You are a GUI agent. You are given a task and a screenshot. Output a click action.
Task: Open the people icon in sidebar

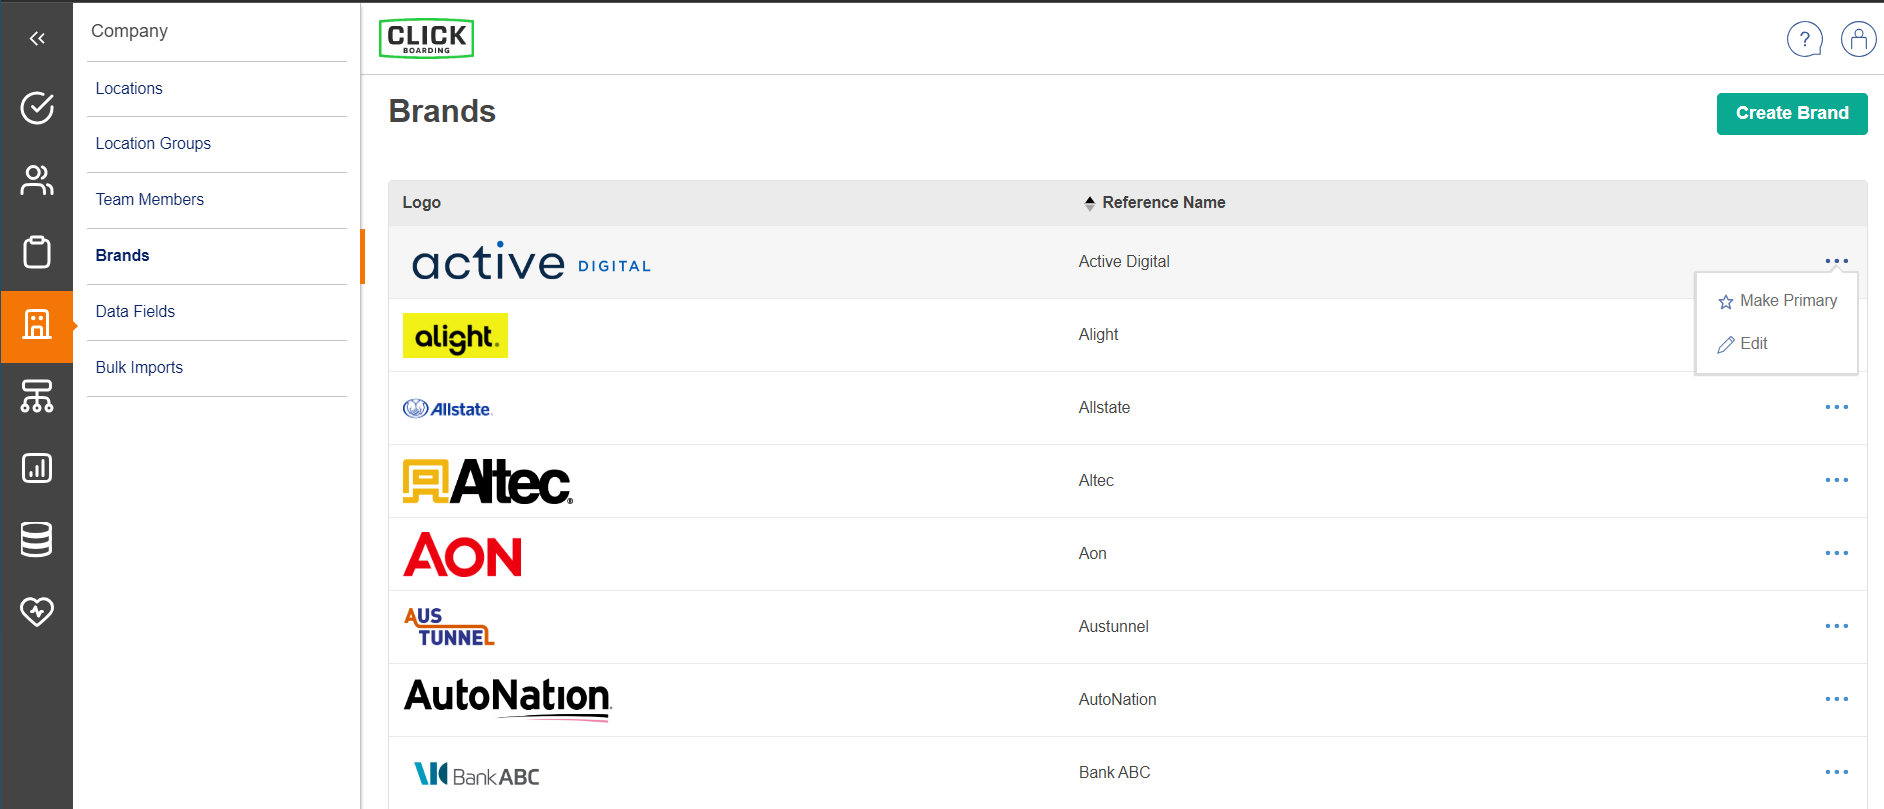point(37,180)
